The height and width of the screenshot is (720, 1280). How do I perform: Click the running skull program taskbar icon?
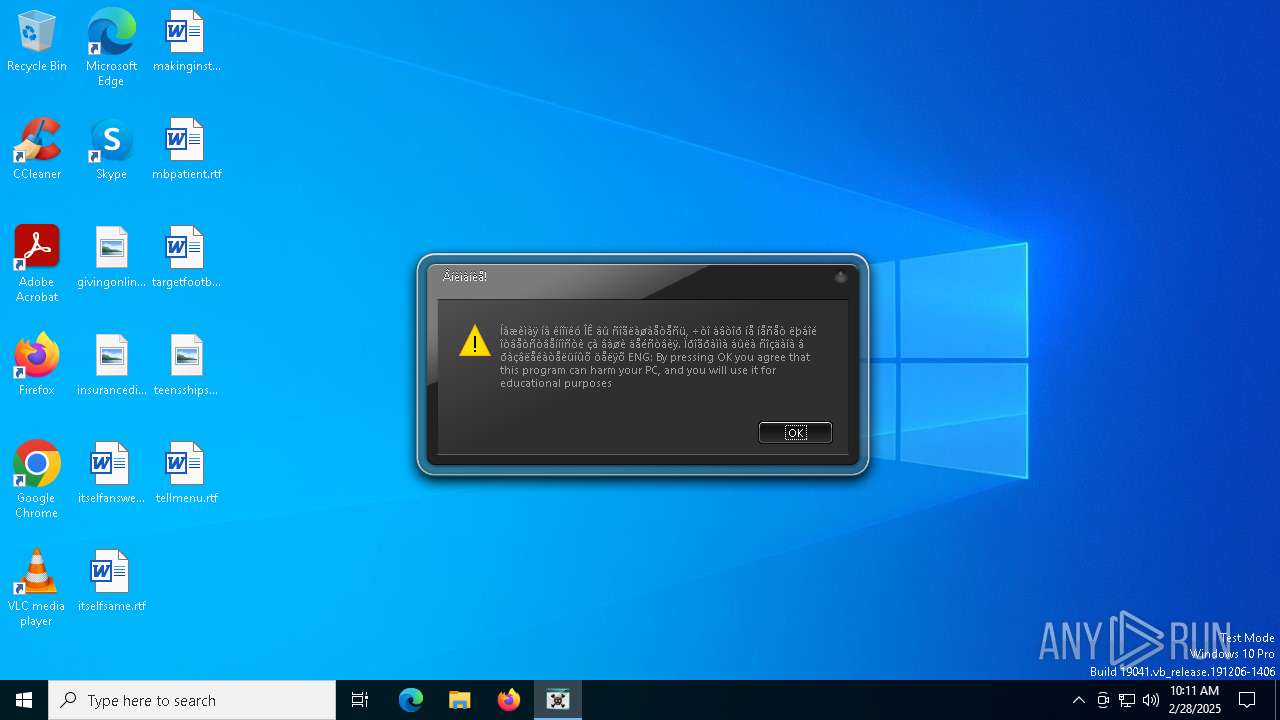coord(558,700)
